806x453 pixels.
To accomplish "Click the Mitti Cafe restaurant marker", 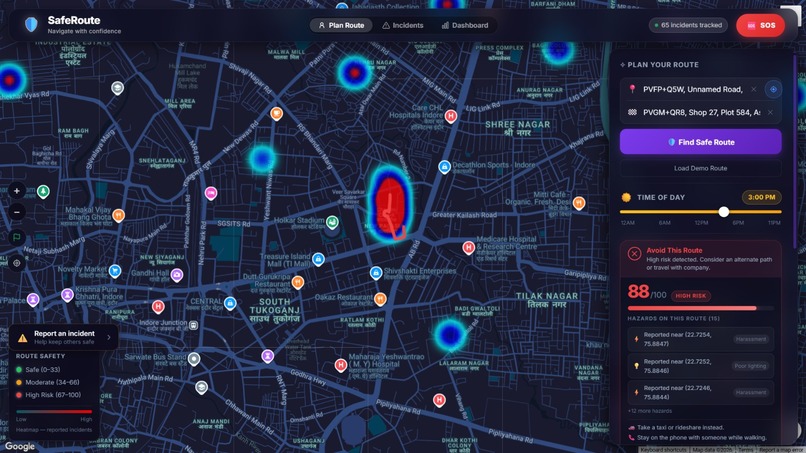I will click(x=579, y=203).
